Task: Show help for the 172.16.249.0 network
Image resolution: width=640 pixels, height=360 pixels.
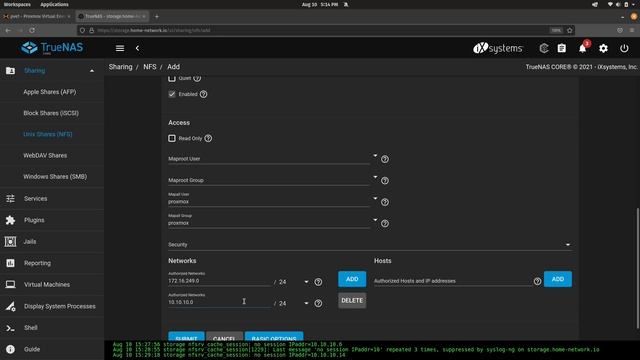Action: [x=318, y=282]
